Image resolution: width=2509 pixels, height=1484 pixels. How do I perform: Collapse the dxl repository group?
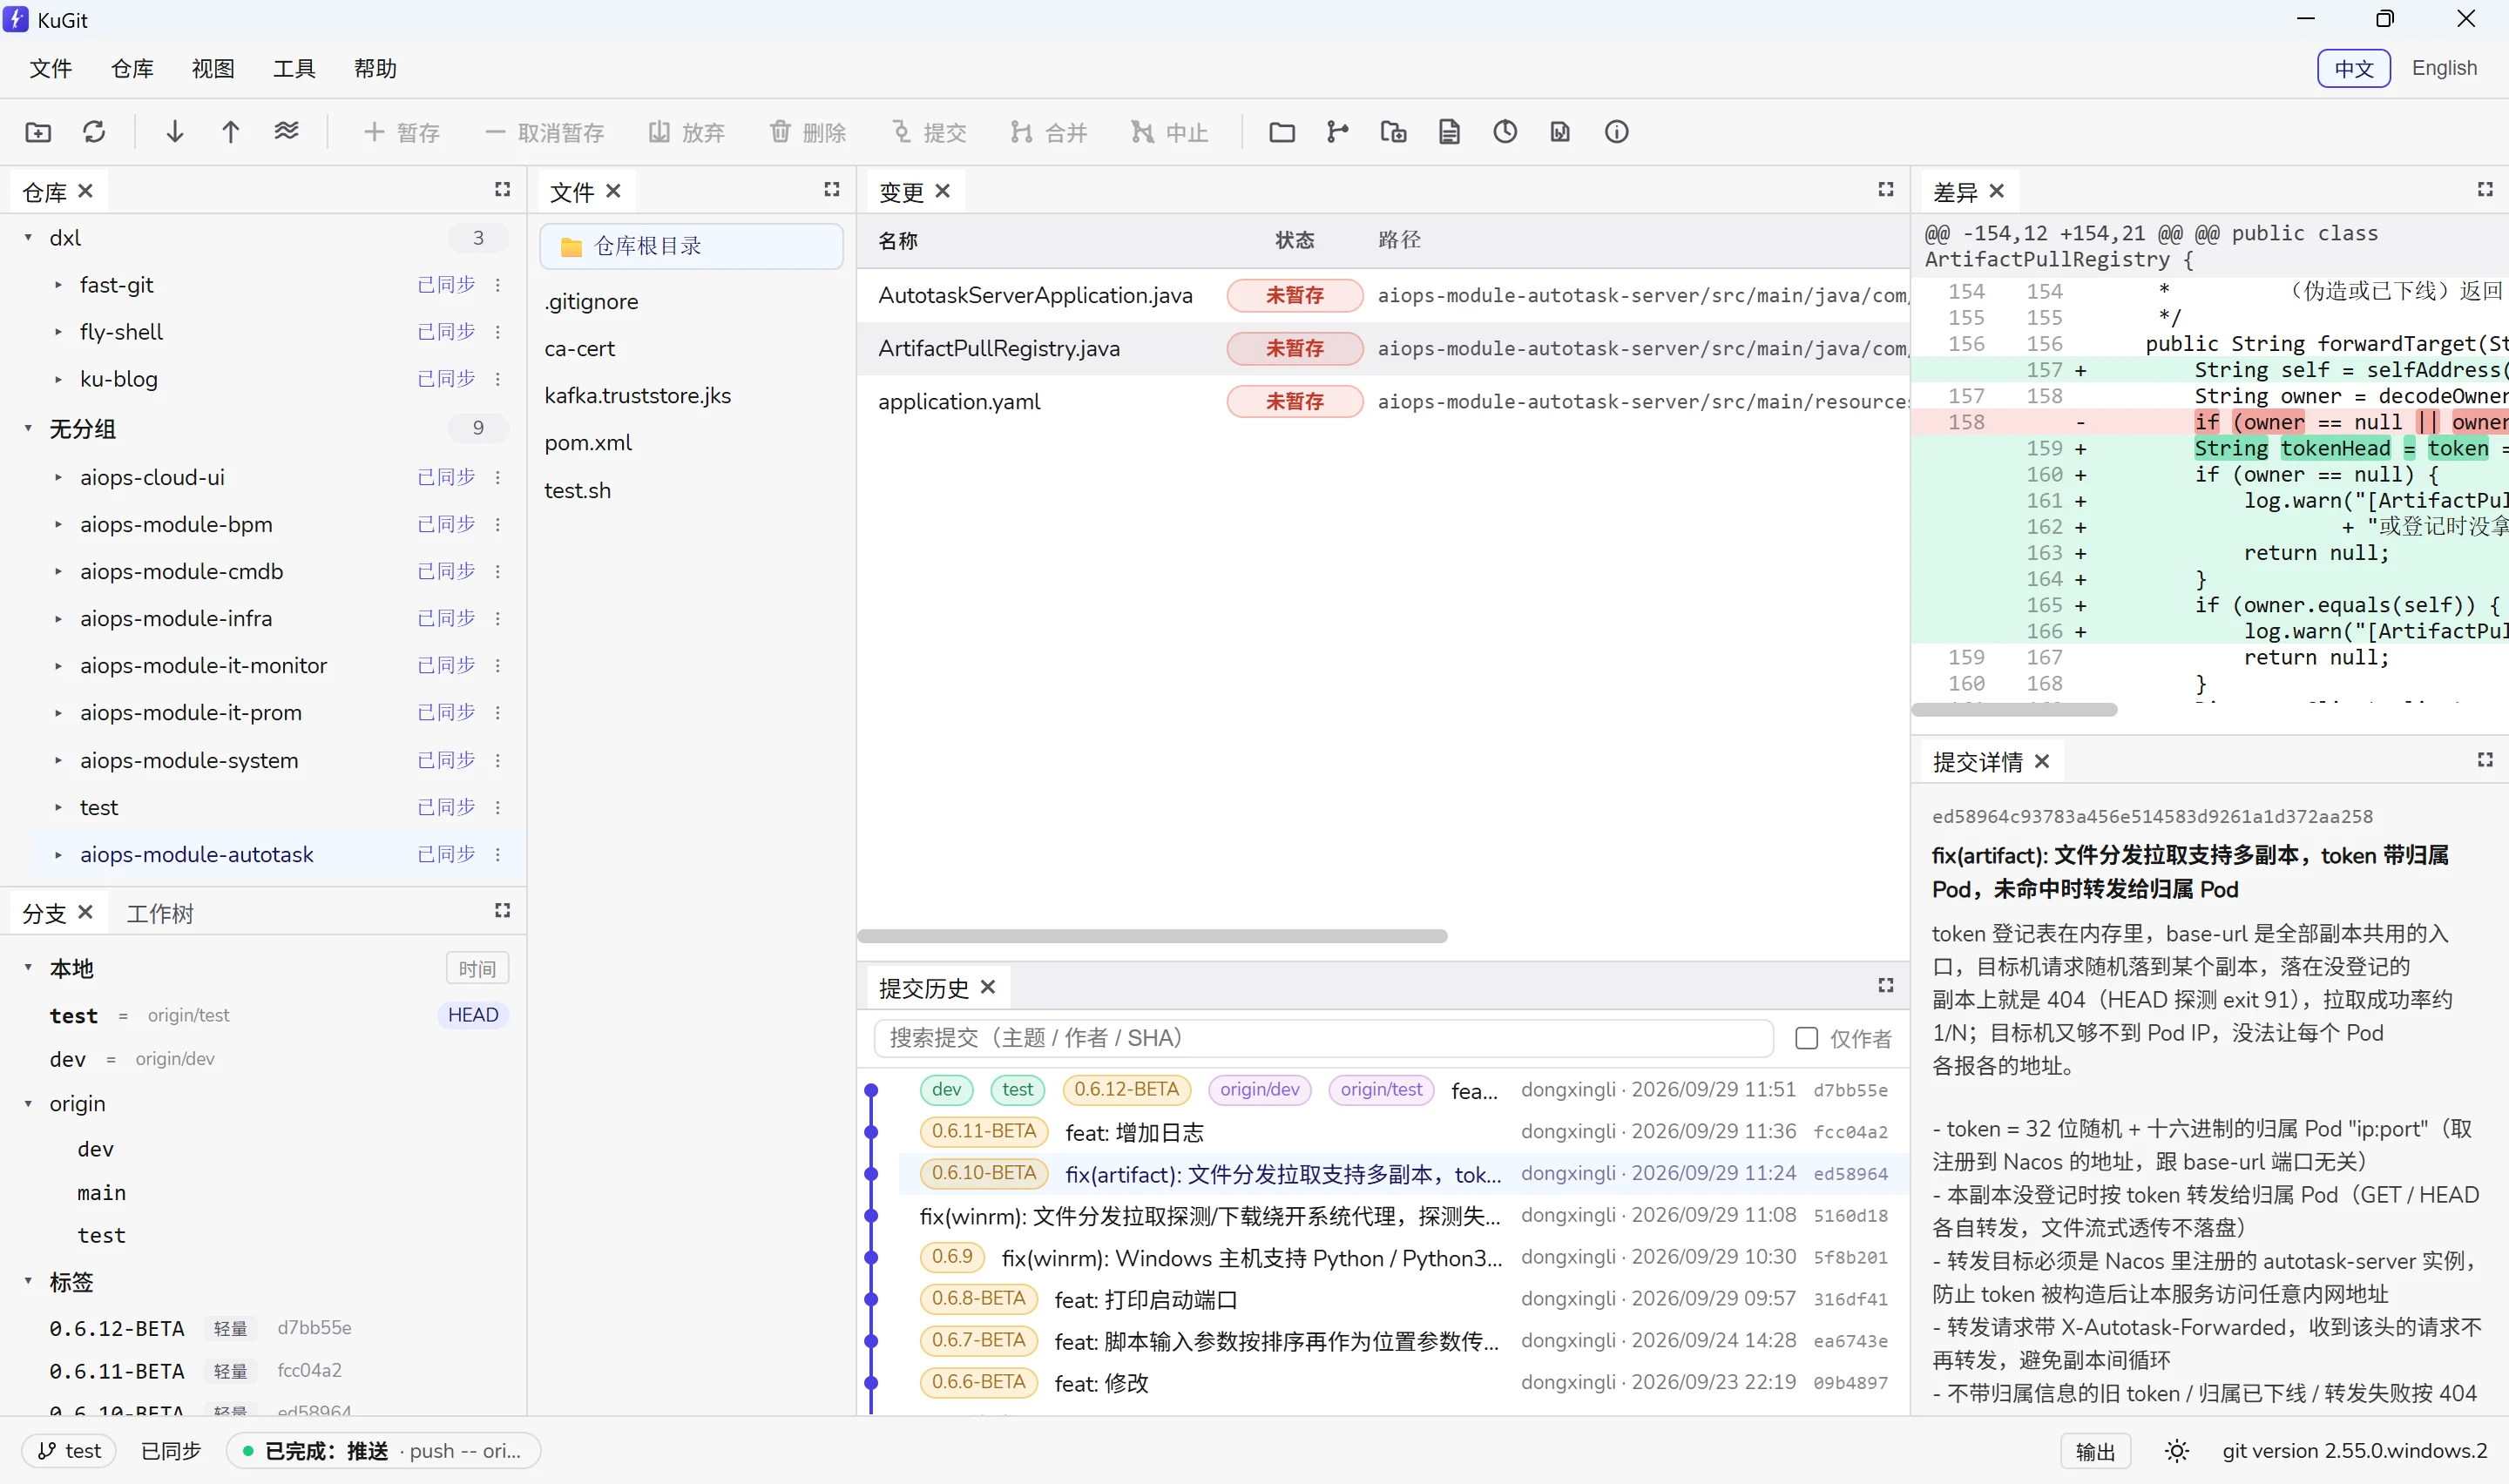coord(28,238)
